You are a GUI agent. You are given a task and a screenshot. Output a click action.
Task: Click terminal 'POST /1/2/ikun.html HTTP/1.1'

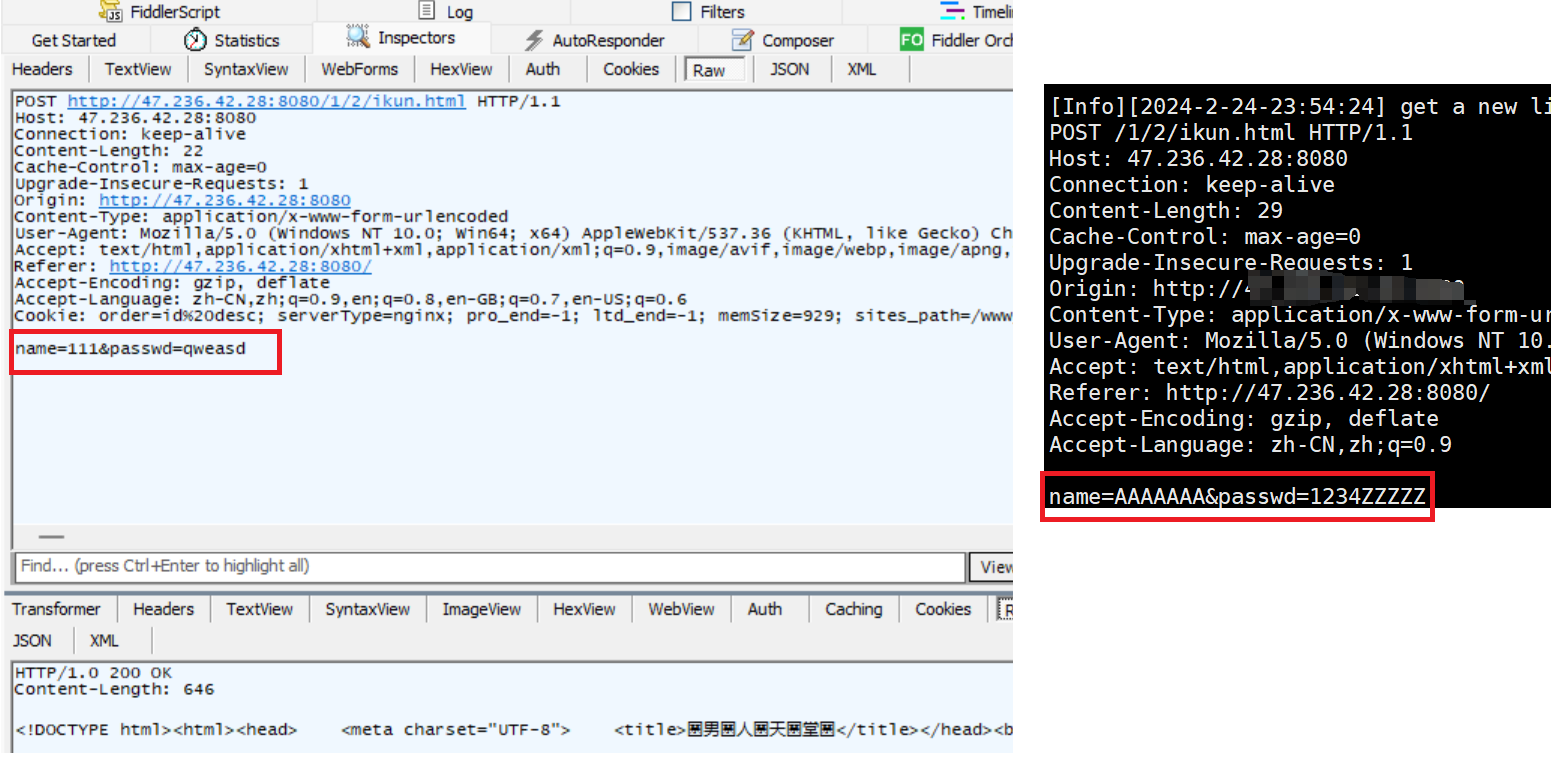point(1230,133)
